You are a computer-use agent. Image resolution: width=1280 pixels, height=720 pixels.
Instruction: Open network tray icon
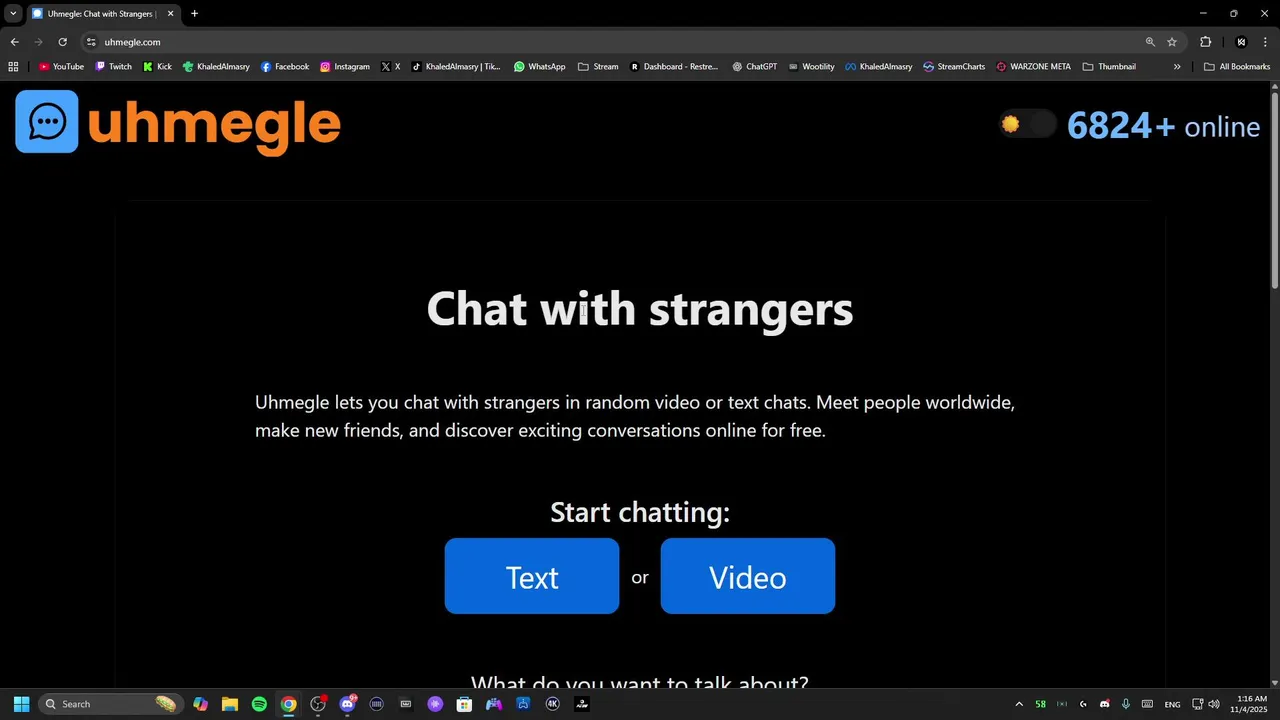coord(1198,704)
